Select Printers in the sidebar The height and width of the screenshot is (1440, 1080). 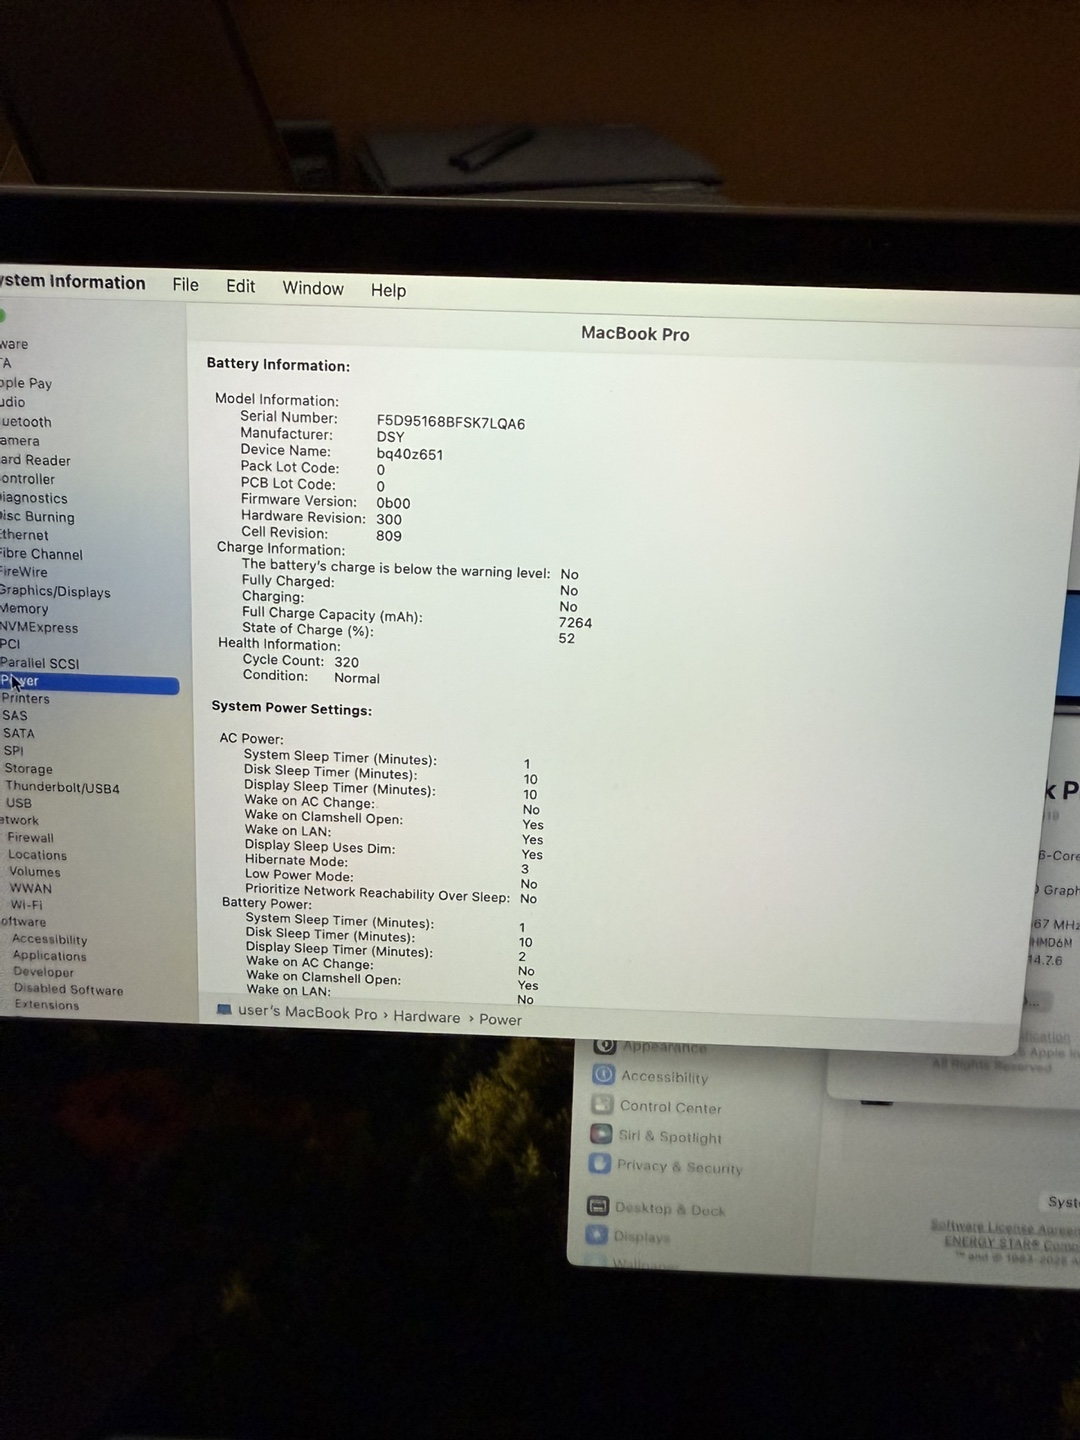(x=25, y=698)
